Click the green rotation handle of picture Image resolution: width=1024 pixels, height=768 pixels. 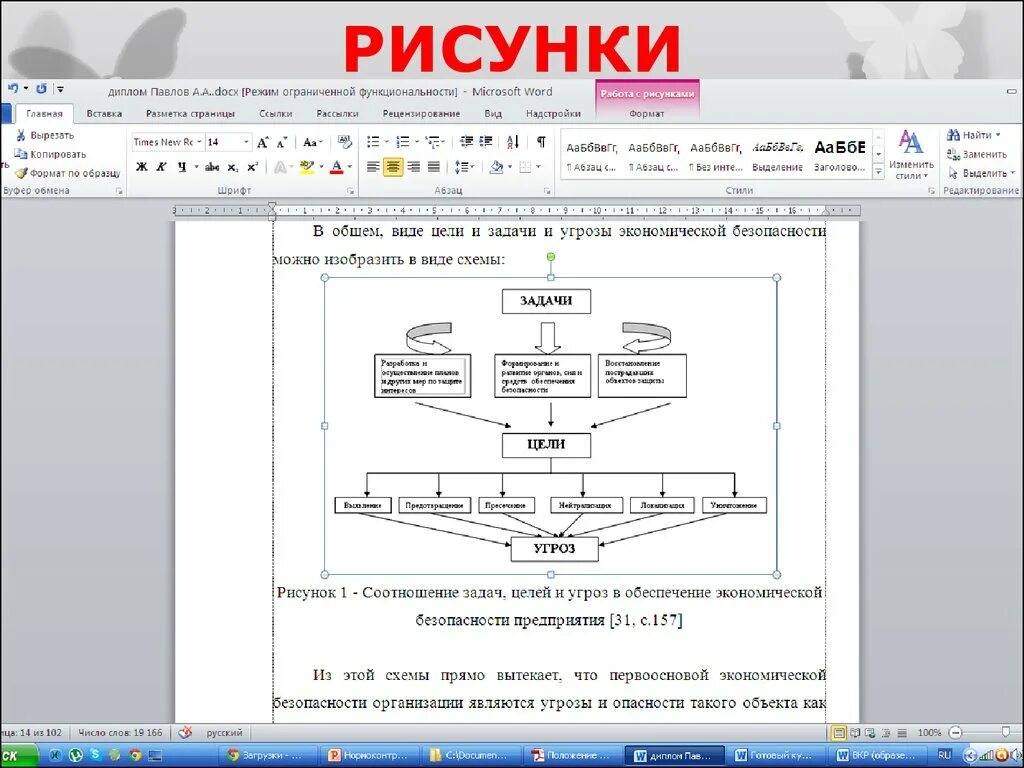[x=551, y=257]
